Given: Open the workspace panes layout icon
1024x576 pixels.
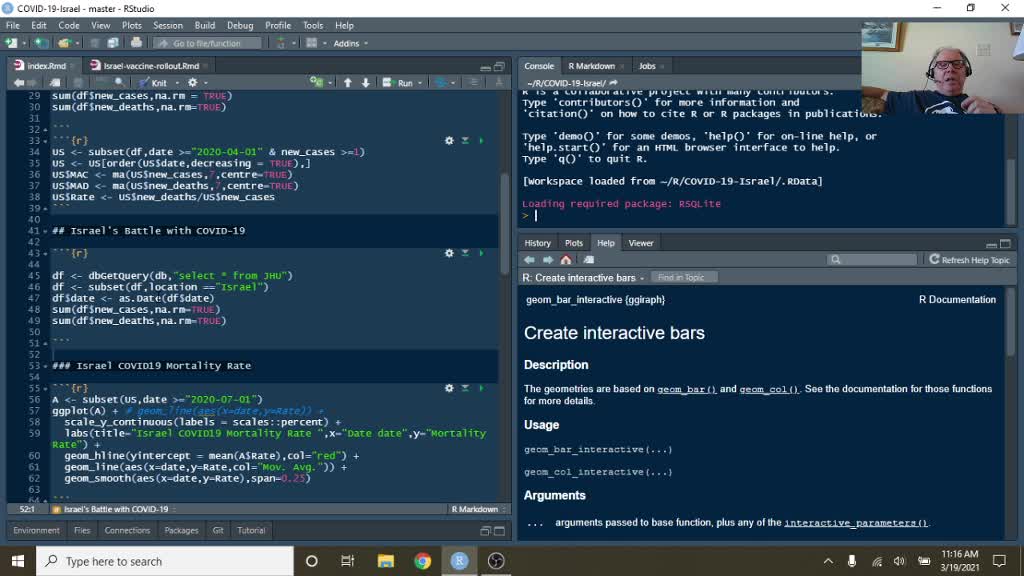Looking at the screenshot, I should click(x=312, y=43).
